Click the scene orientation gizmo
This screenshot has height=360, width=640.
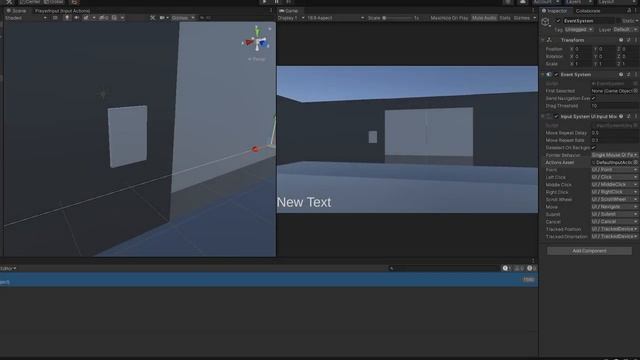256,41
